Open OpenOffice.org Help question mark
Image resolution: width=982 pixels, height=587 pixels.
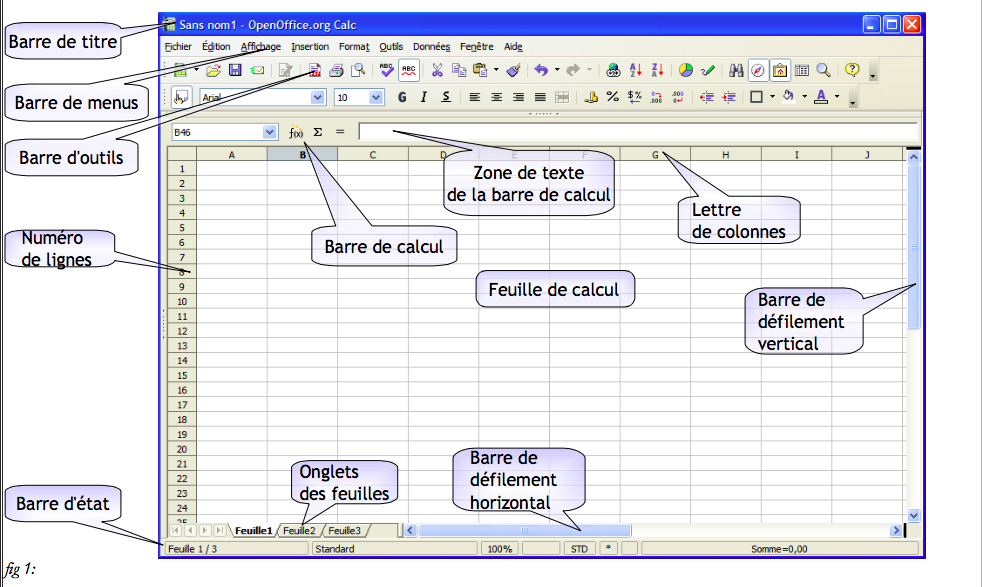click(x=852, y=70)
